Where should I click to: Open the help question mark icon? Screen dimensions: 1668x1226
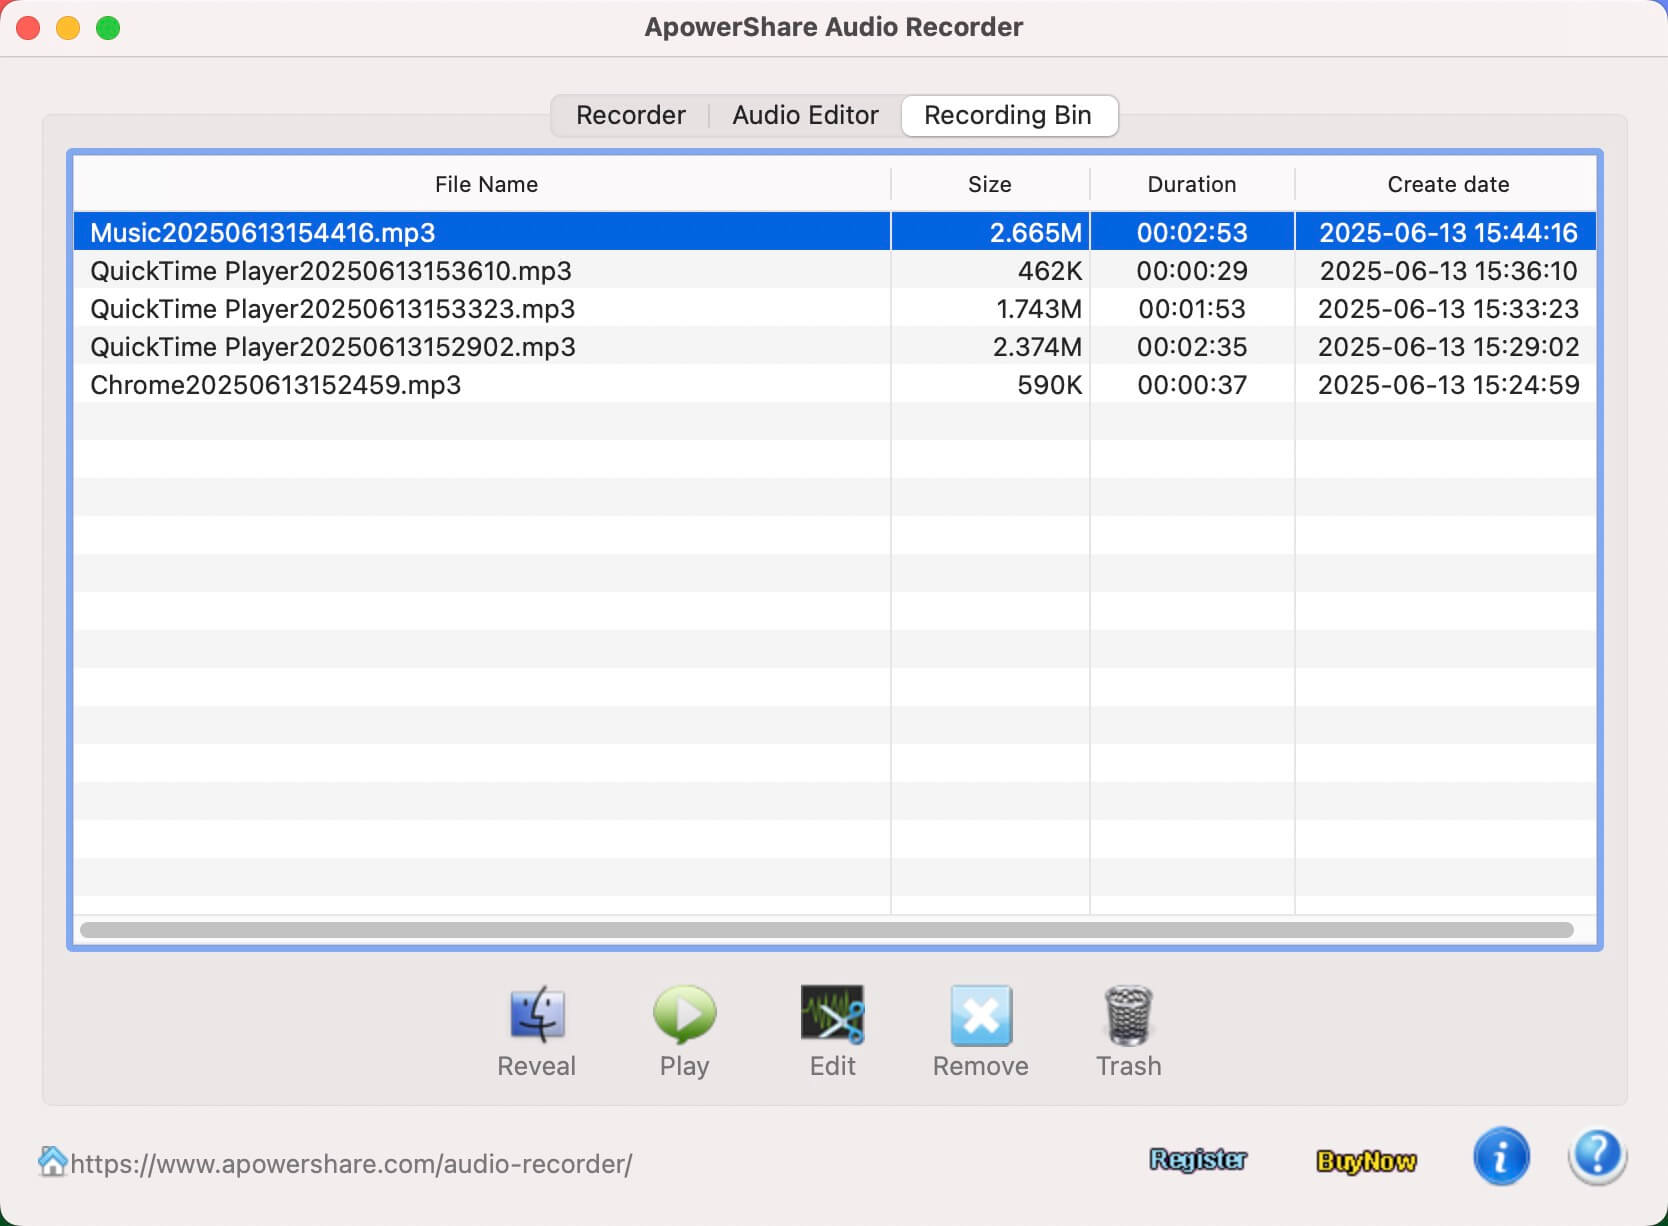pos(1597,1158)
